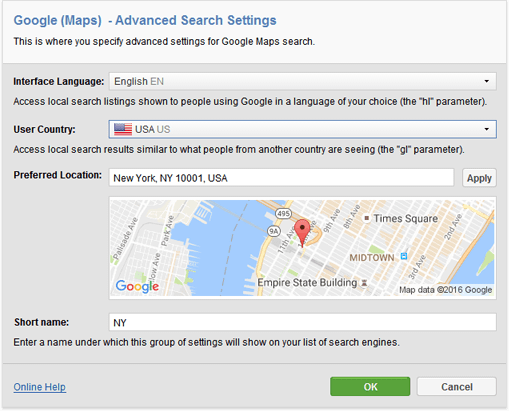Cancel the Advanced Search Settings dialog
The height and width of the screenshot is (411, 509).
[x=457, y=387]
